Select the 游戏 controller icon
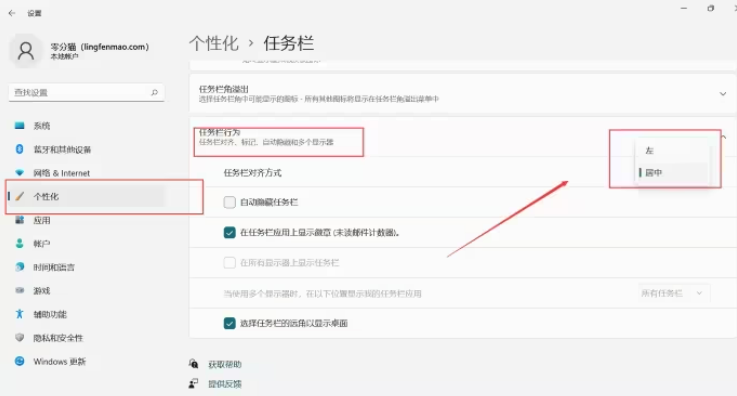This screenshot has height=396, width=737. click(19, 290)
